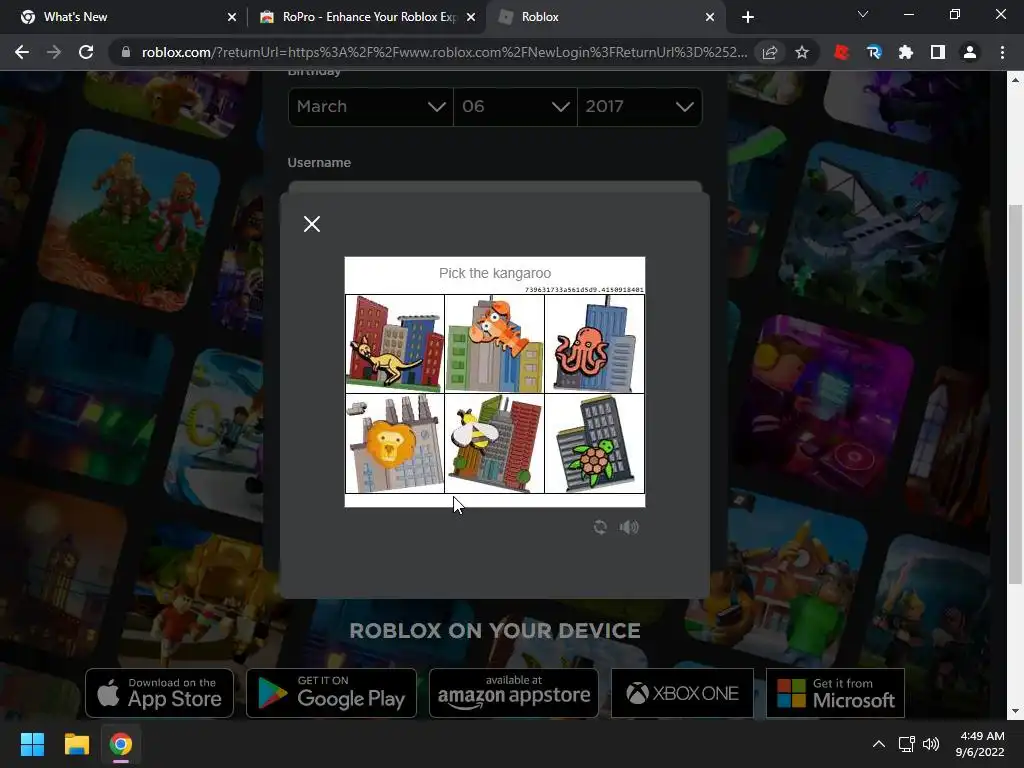Open a new browser tab
The width and height of the screenshot is (1024, 768).
tap(748, 17)
